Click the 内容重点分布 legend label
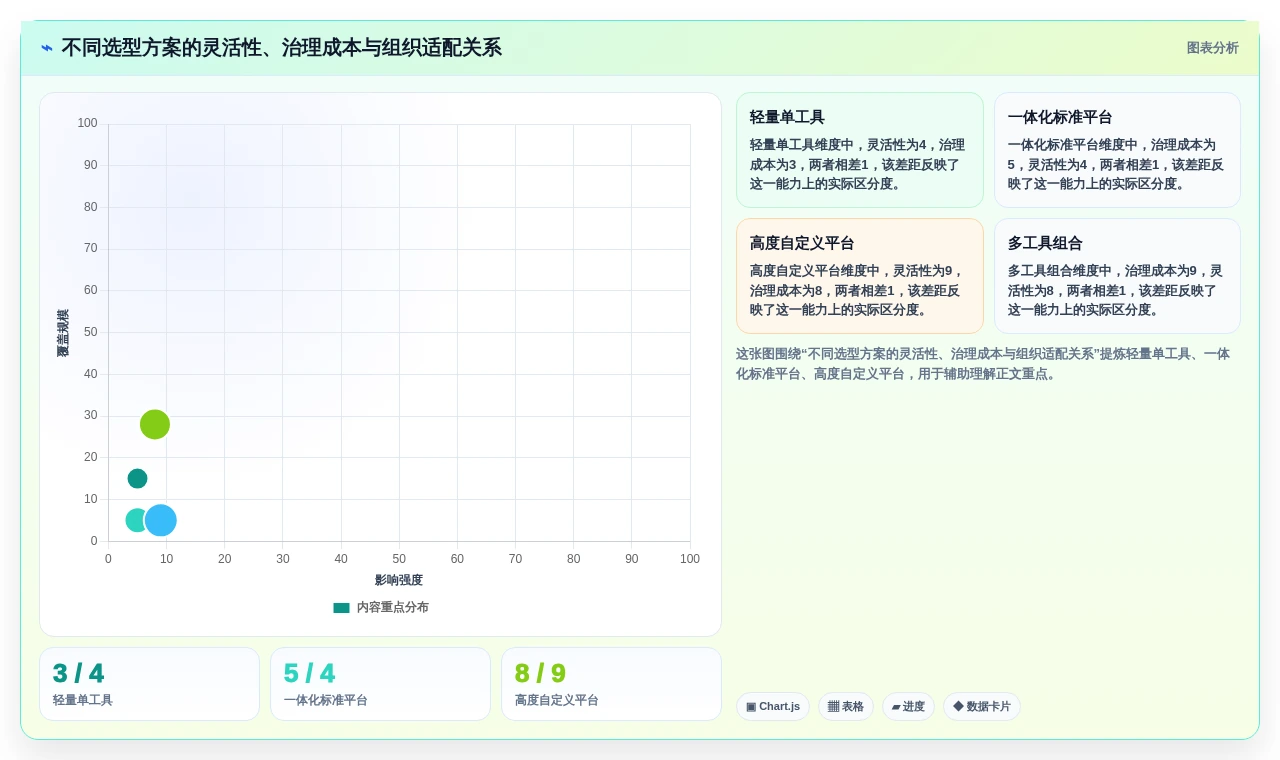The height and width of the screenshot is (760, 1280). tap(393, 607)
